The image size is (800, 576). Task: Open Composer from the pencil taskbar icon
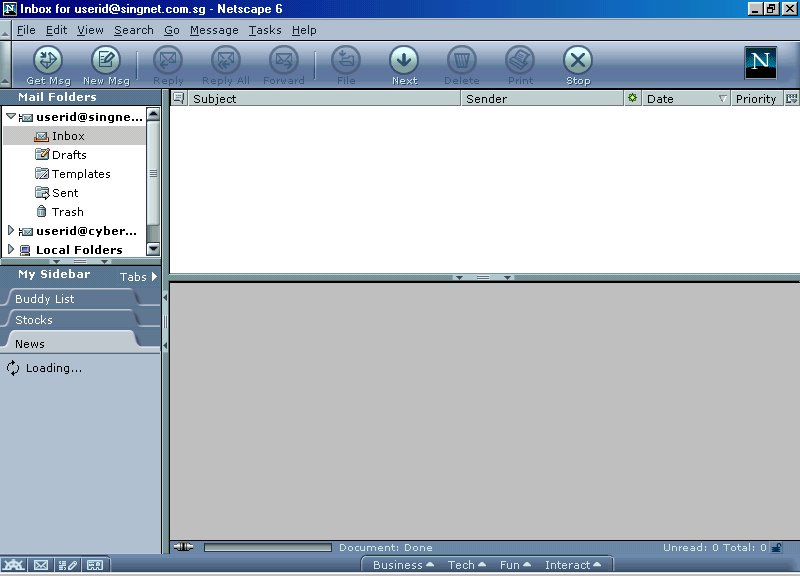(x=68, y=565)
